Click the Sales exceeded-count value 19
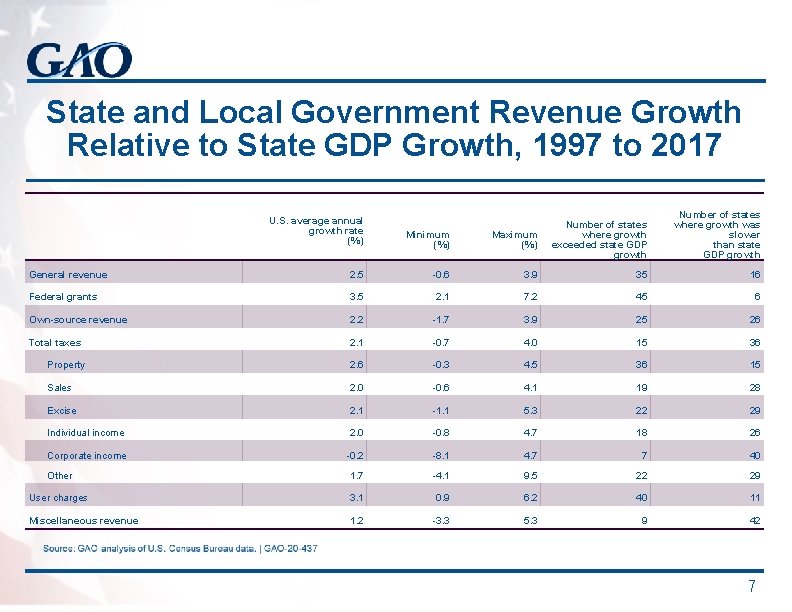The image size is (792, 612). [641, 388]
